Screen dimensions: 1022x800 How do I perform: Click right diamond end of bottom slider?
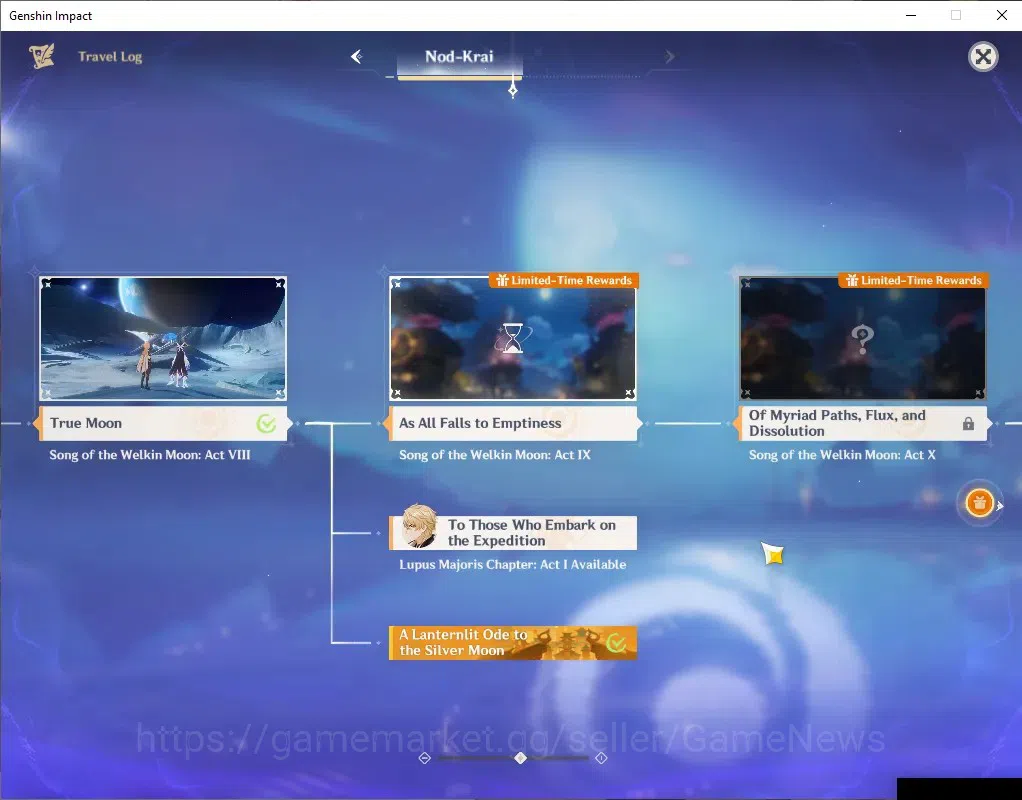coord(602,758)
